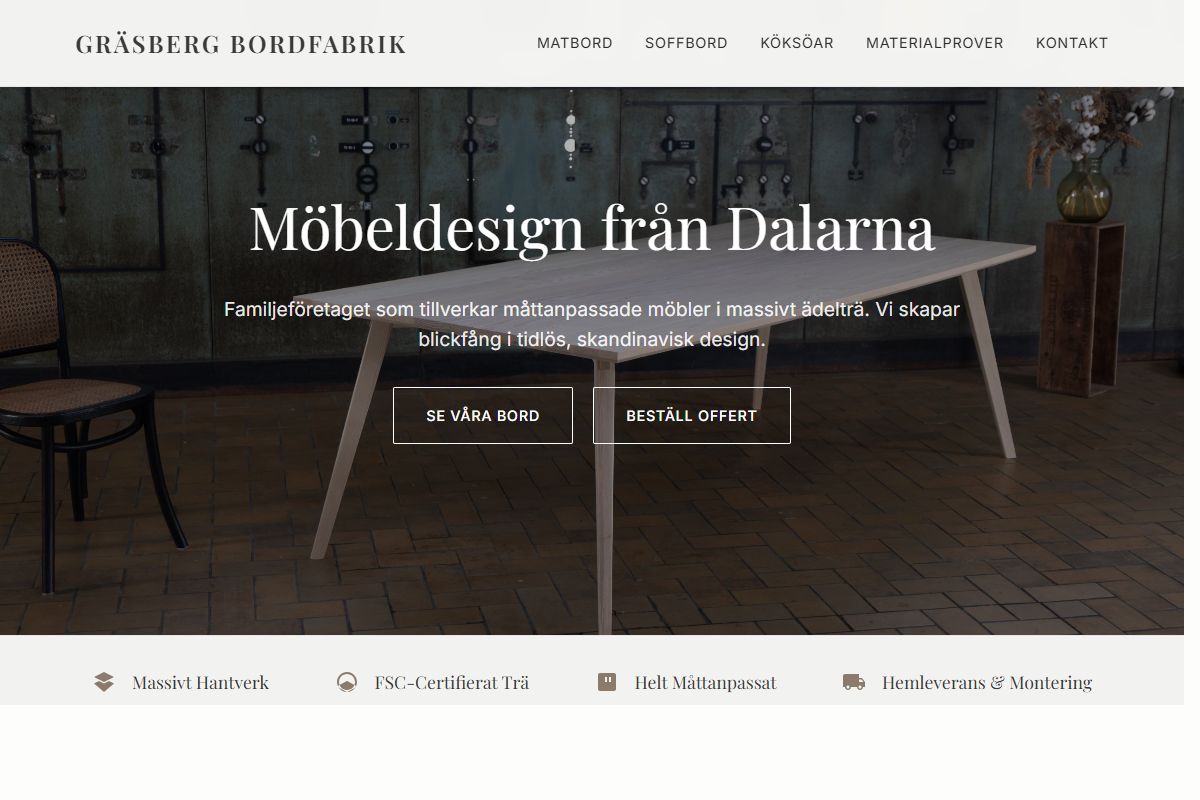Click the Massivt Hantverk label

[200, 682]
